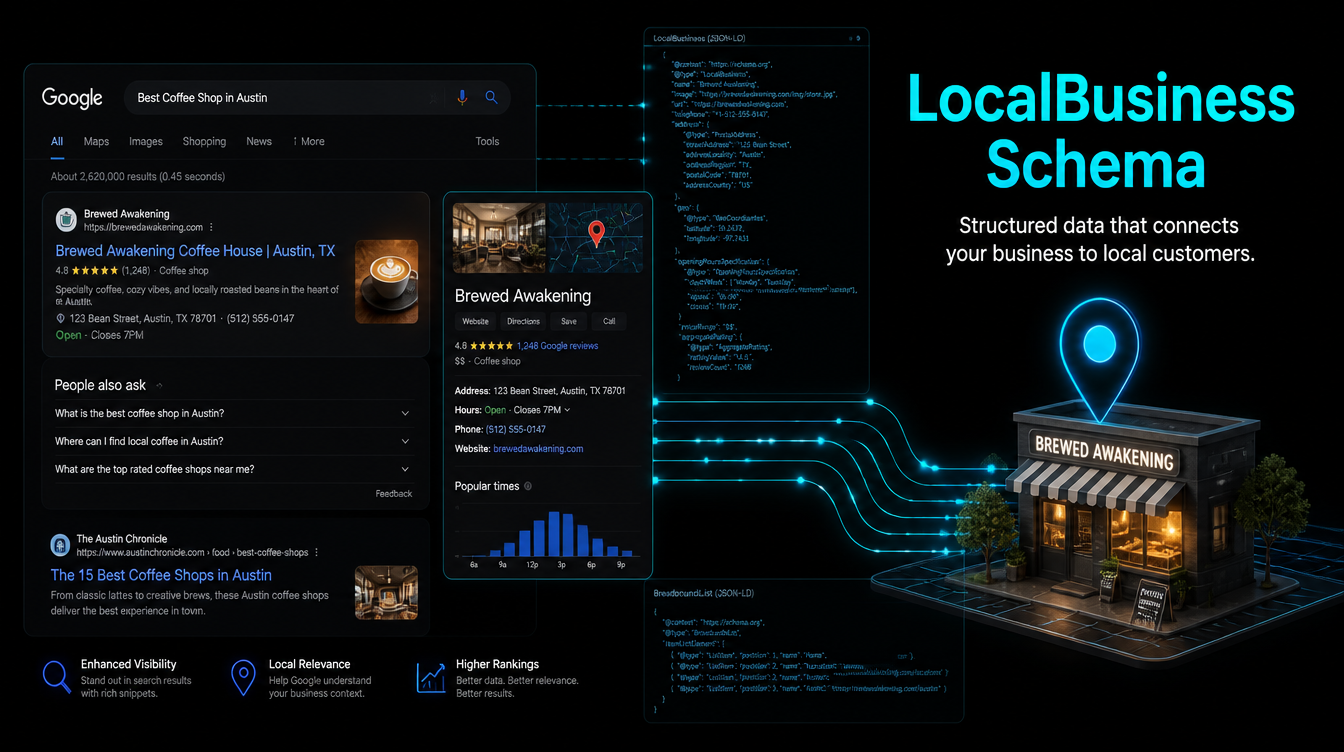Click the "Address: 123 Bean Street" line in panel
The width and height of the screenshot is (1344, 752).
(x=540, y=391)
